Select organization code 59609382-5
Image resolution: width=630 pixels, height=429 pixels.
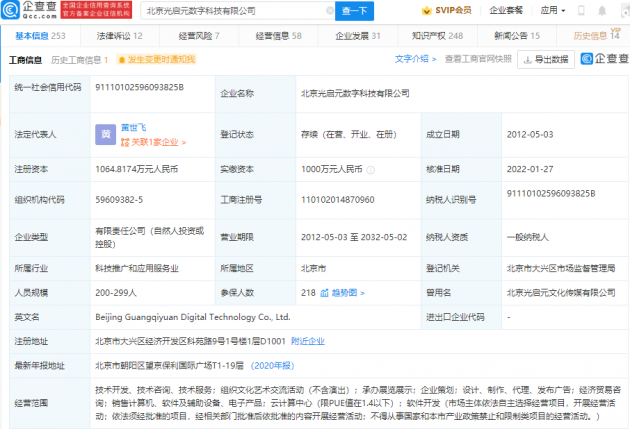pyautogui.click(x=119, y=200)
